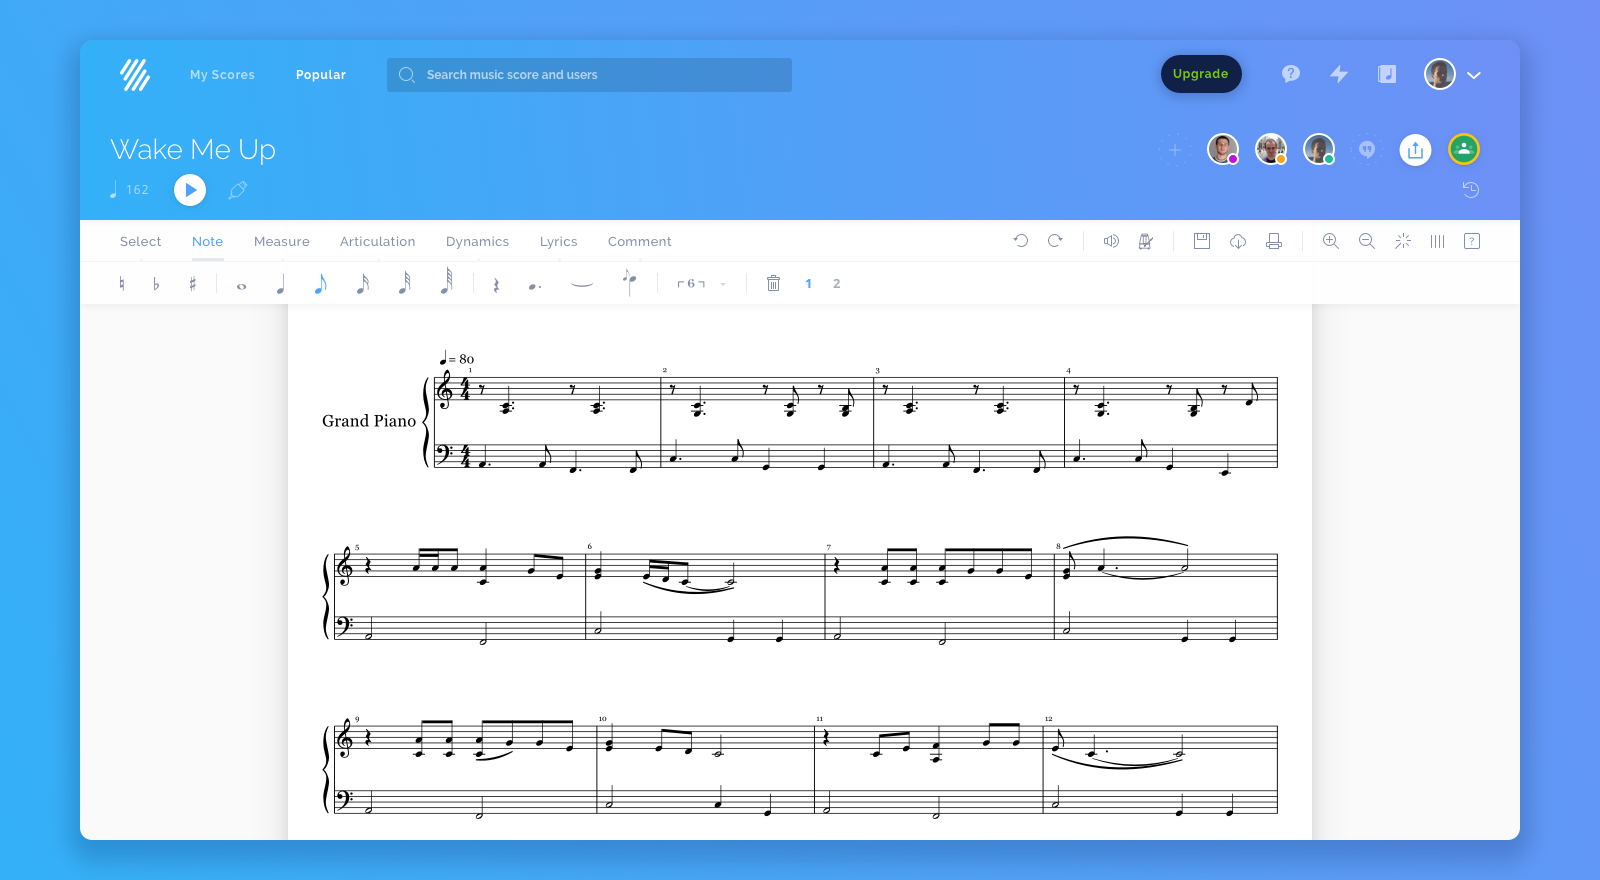
Task: Click collaborator avatar with purple dot
Action: pos(1223,150)
